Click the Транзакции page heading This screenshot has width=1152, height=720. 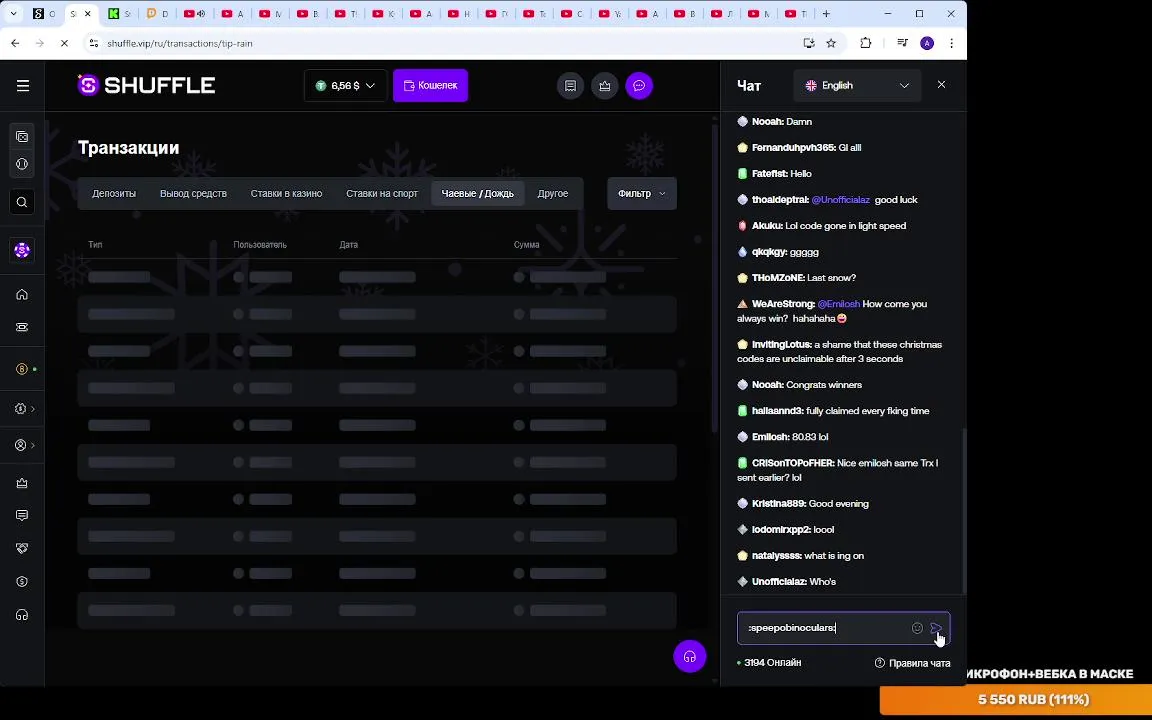pos(129,148)
